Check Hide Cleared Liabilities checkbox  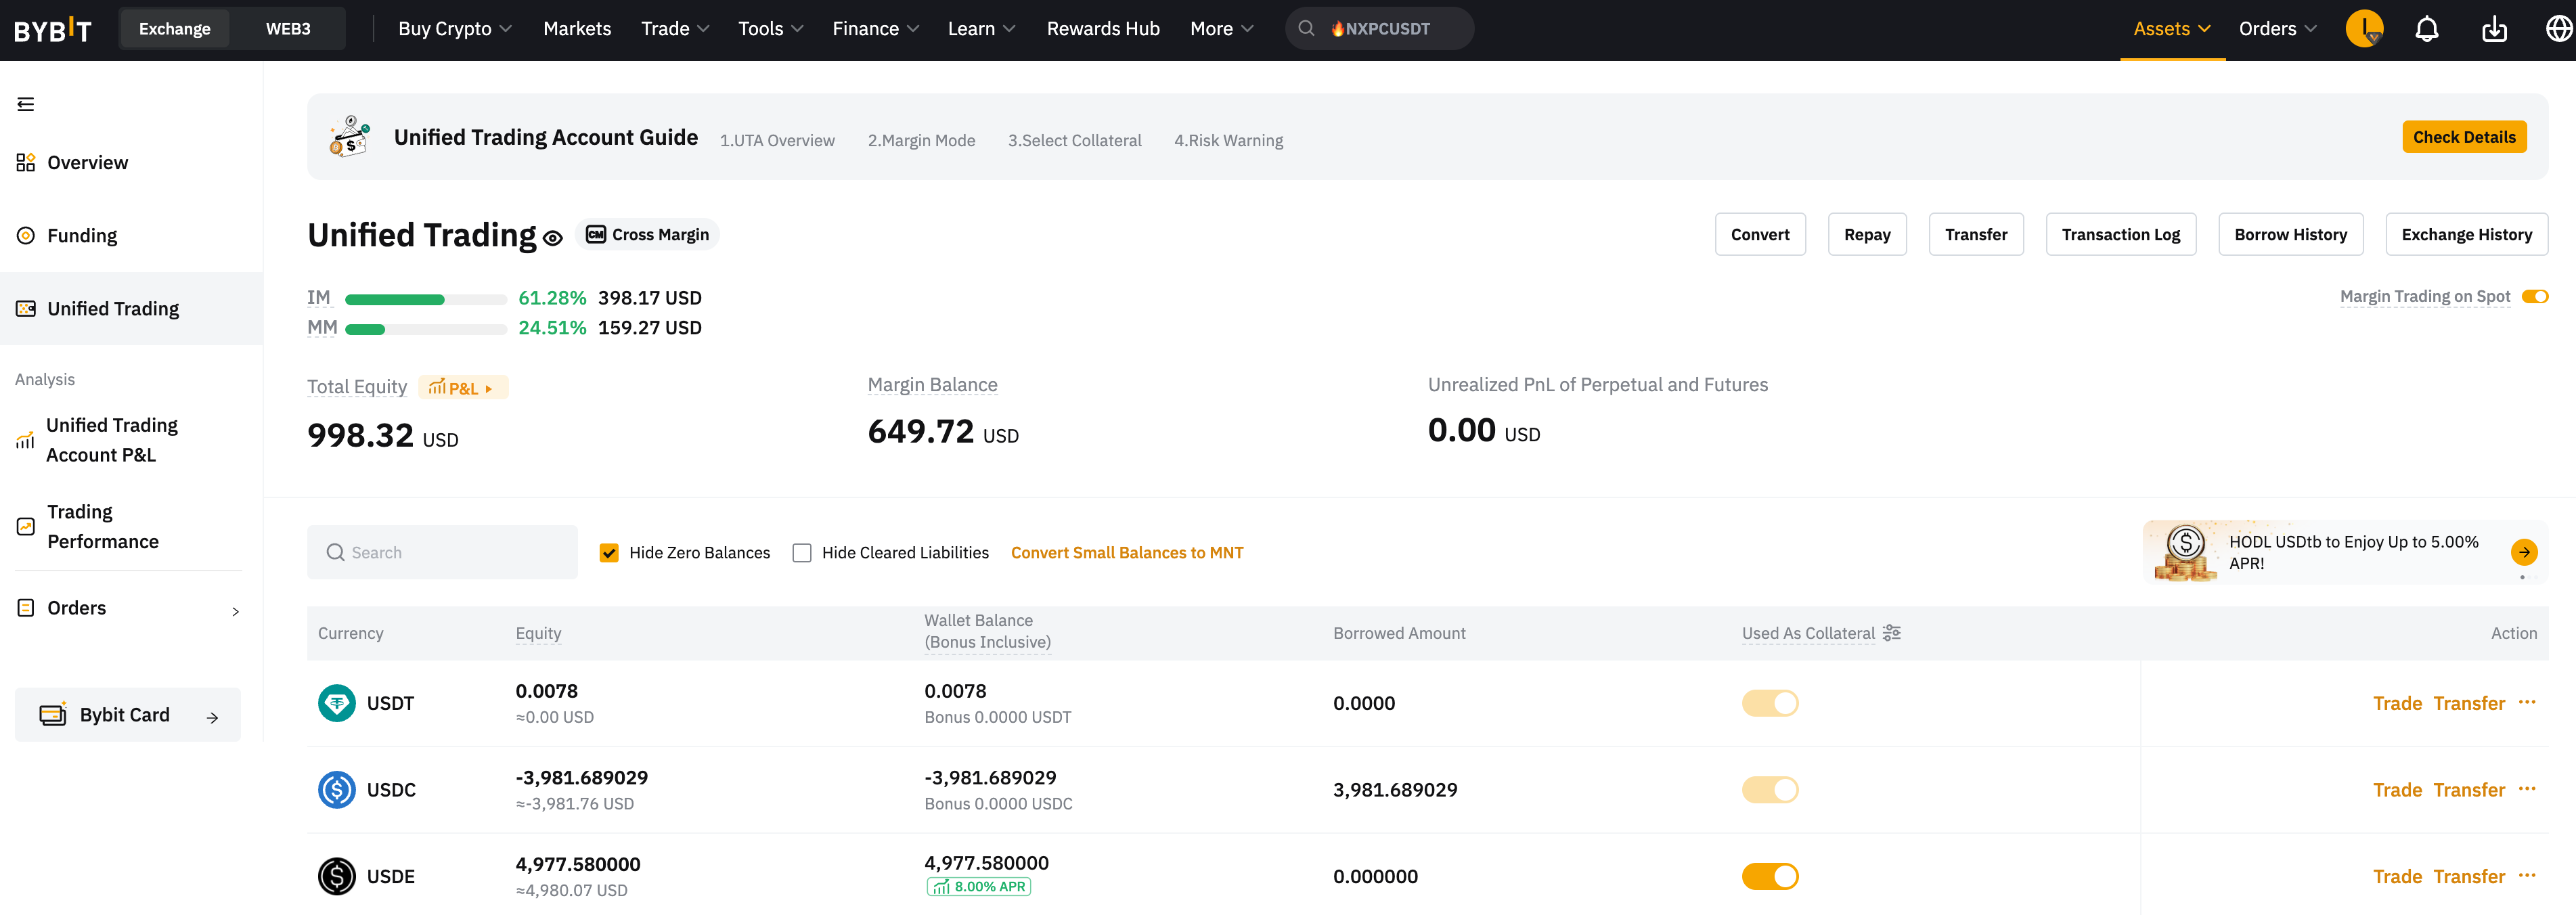802,553
